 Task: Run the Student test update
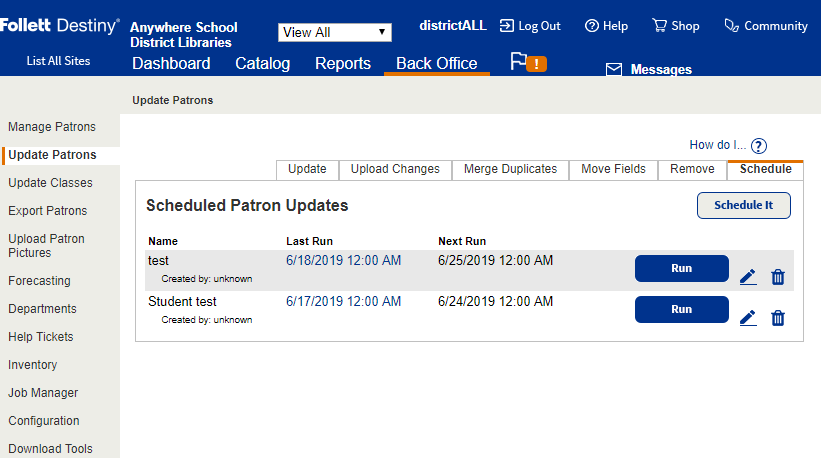(x=681, y=310)
